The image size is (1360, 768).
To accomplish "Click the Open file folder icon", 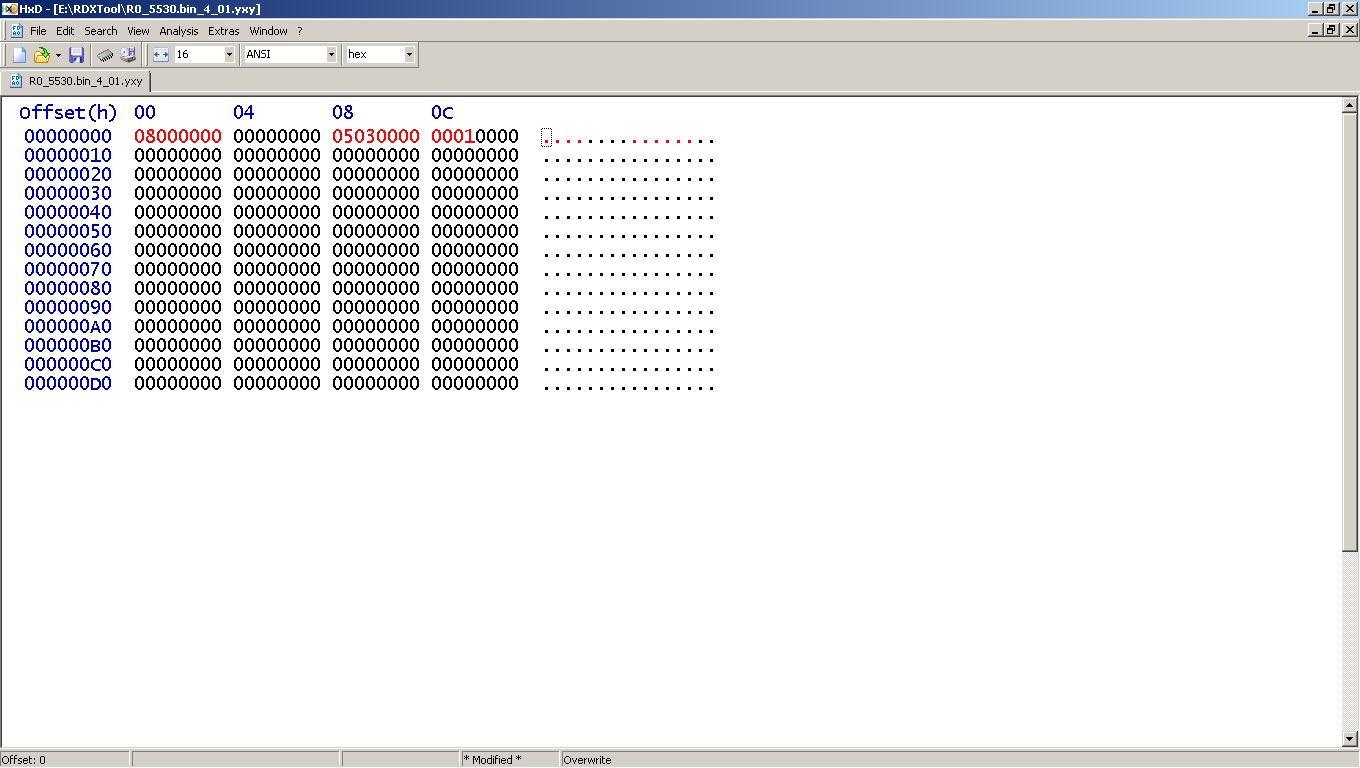I will [41, 55].
